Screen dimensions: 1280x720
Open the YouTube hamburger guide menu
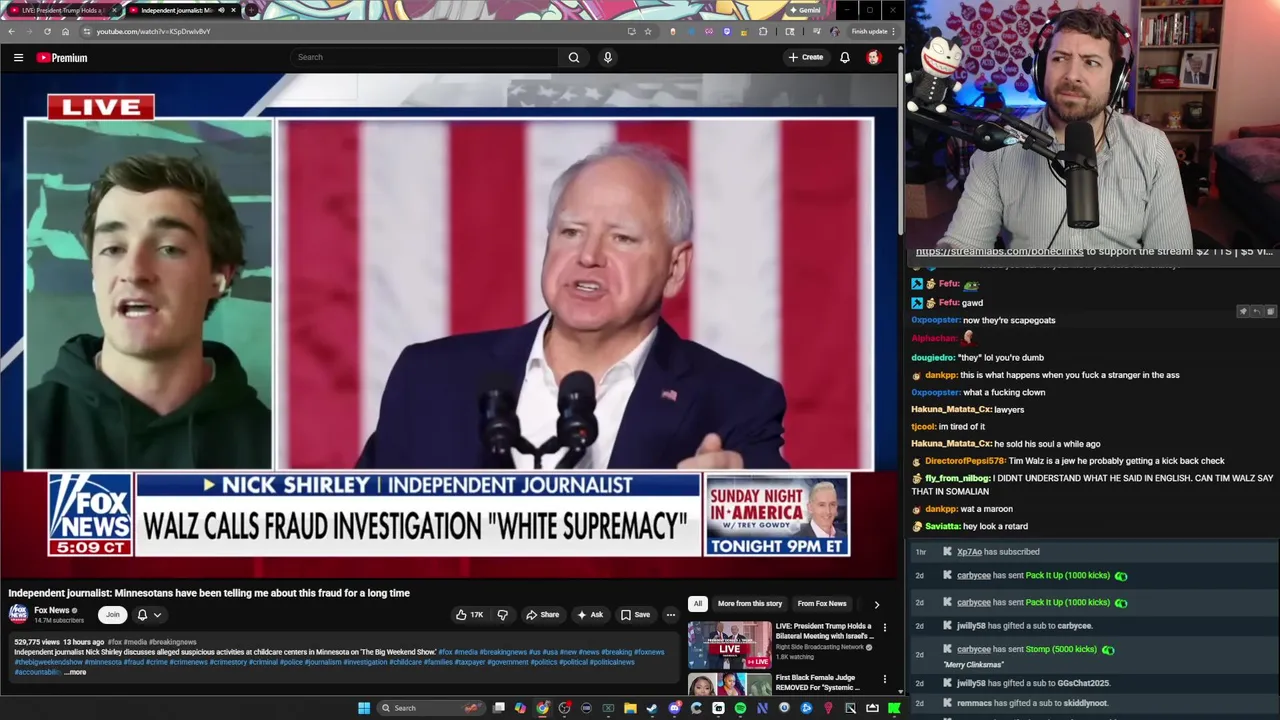18,58
